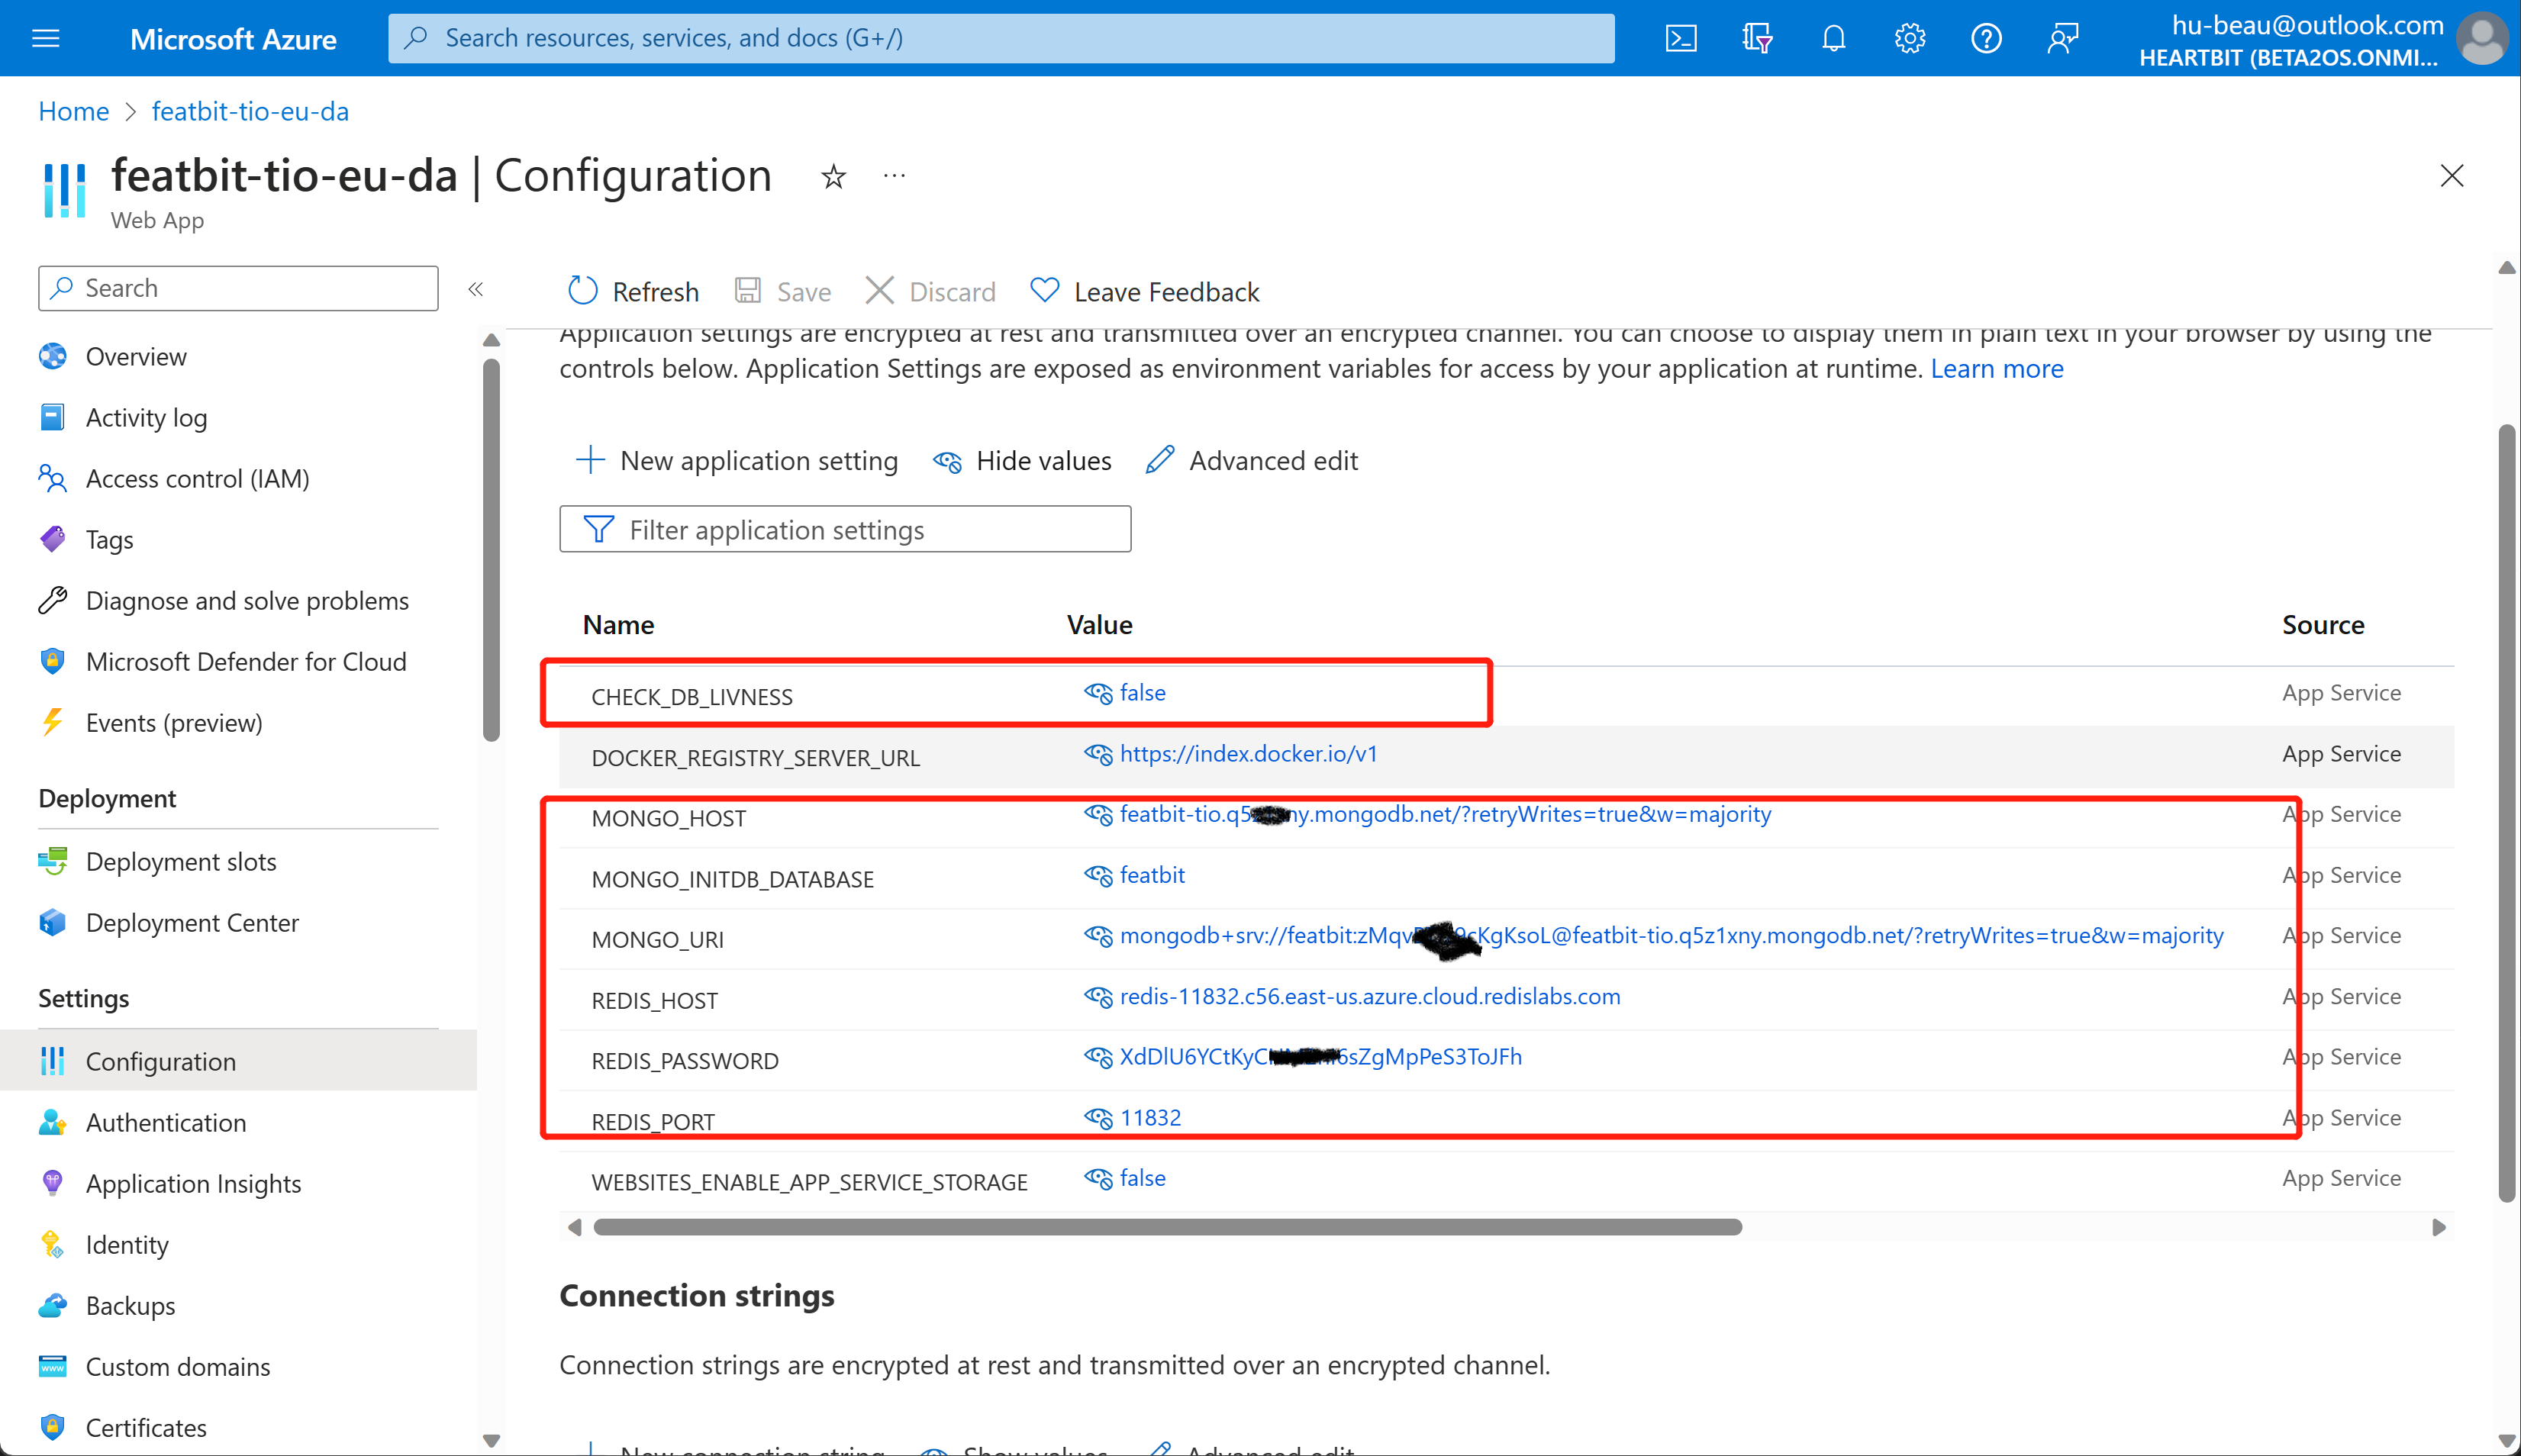The height and width of the screenshot is (1456, 2521).
Task: Click the MONGO_URI setting name
Action: (x=657, y=940)
